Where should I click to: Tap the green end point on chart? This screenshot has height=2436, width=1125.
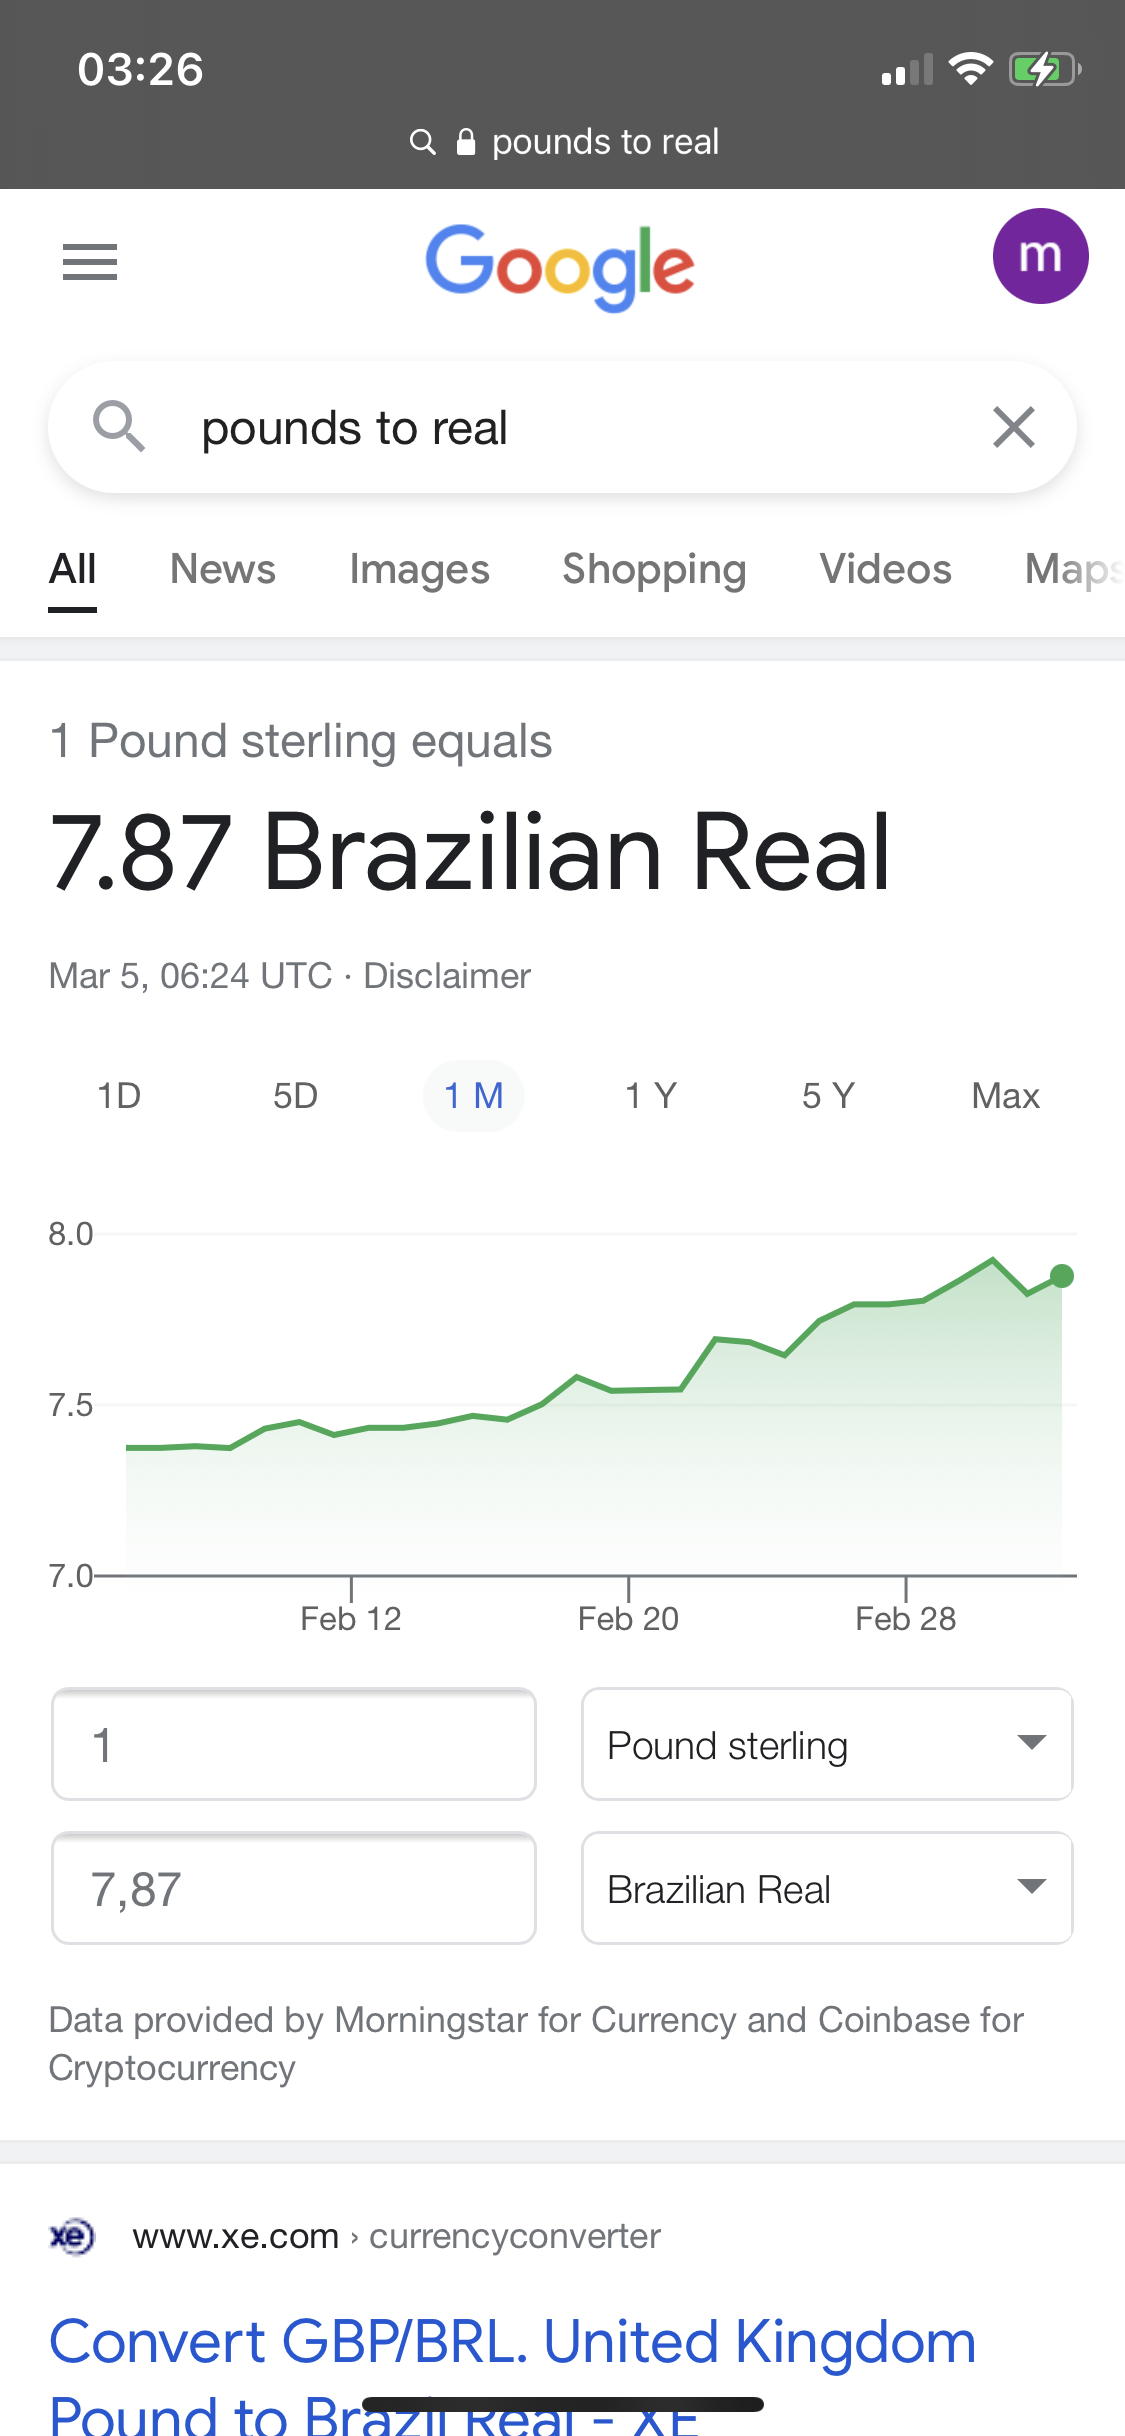coord(1062,1276)
